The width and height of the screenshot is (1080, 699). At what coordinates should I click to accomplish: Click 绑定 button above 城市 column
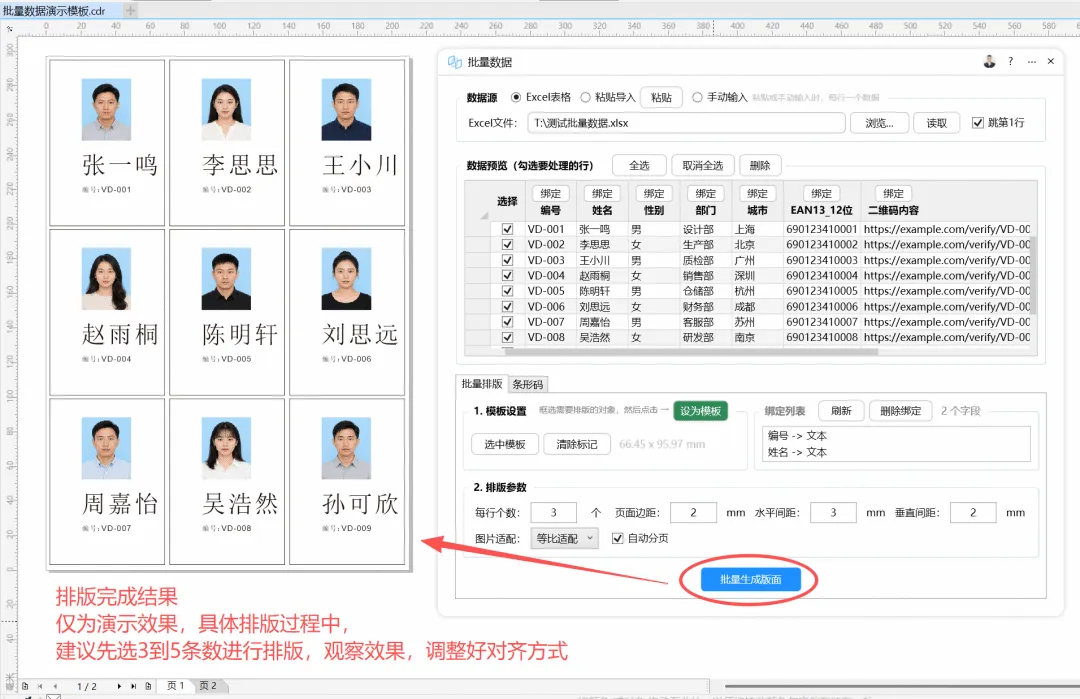[x=757, y=194]
